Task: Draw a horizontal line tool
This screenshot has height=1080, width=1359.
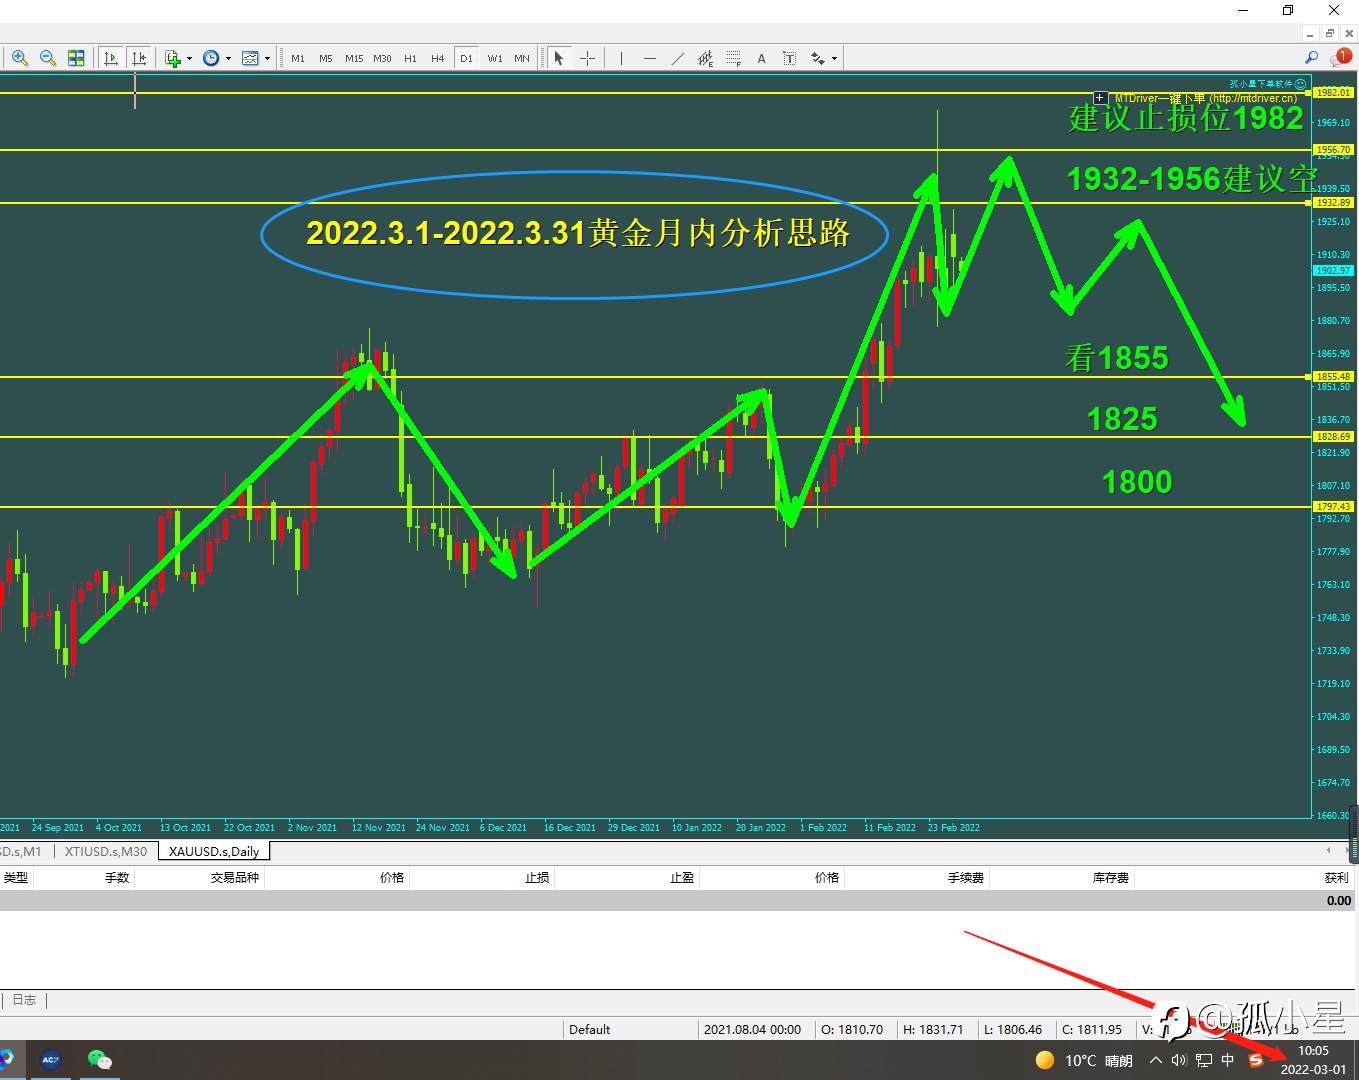Action: click(x=649, y=58)
